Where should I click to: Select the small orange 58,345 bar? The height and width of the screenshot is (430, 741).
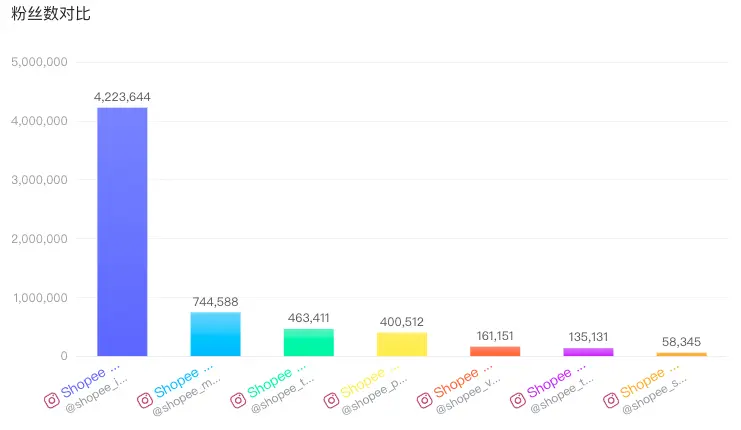click(x=682, y=354)
